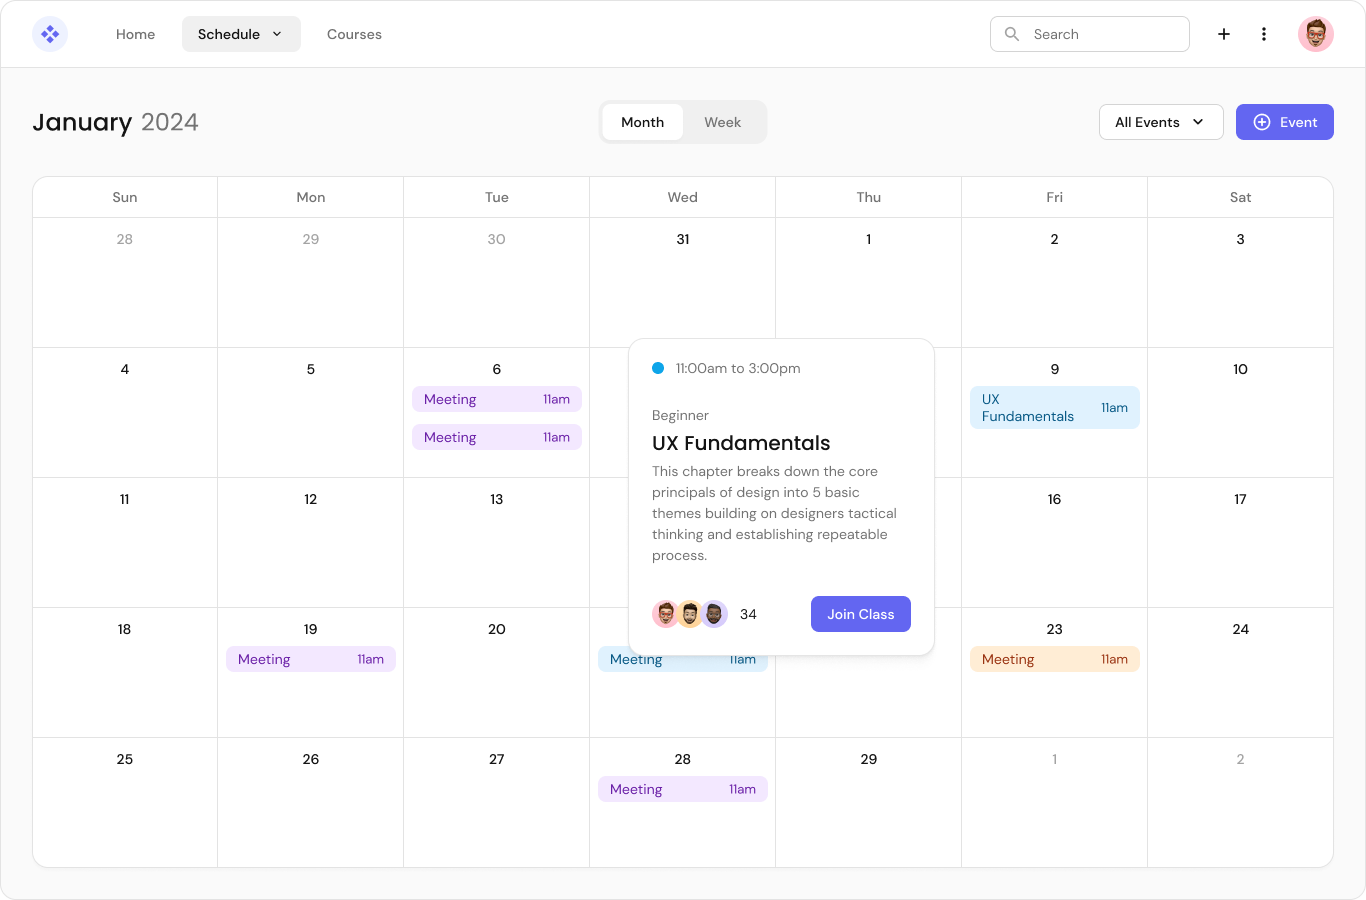Screen dimensions: 1366x900
Task: Toggle the UX Fundamentals event on January 9
Action: pos(1054,407)
